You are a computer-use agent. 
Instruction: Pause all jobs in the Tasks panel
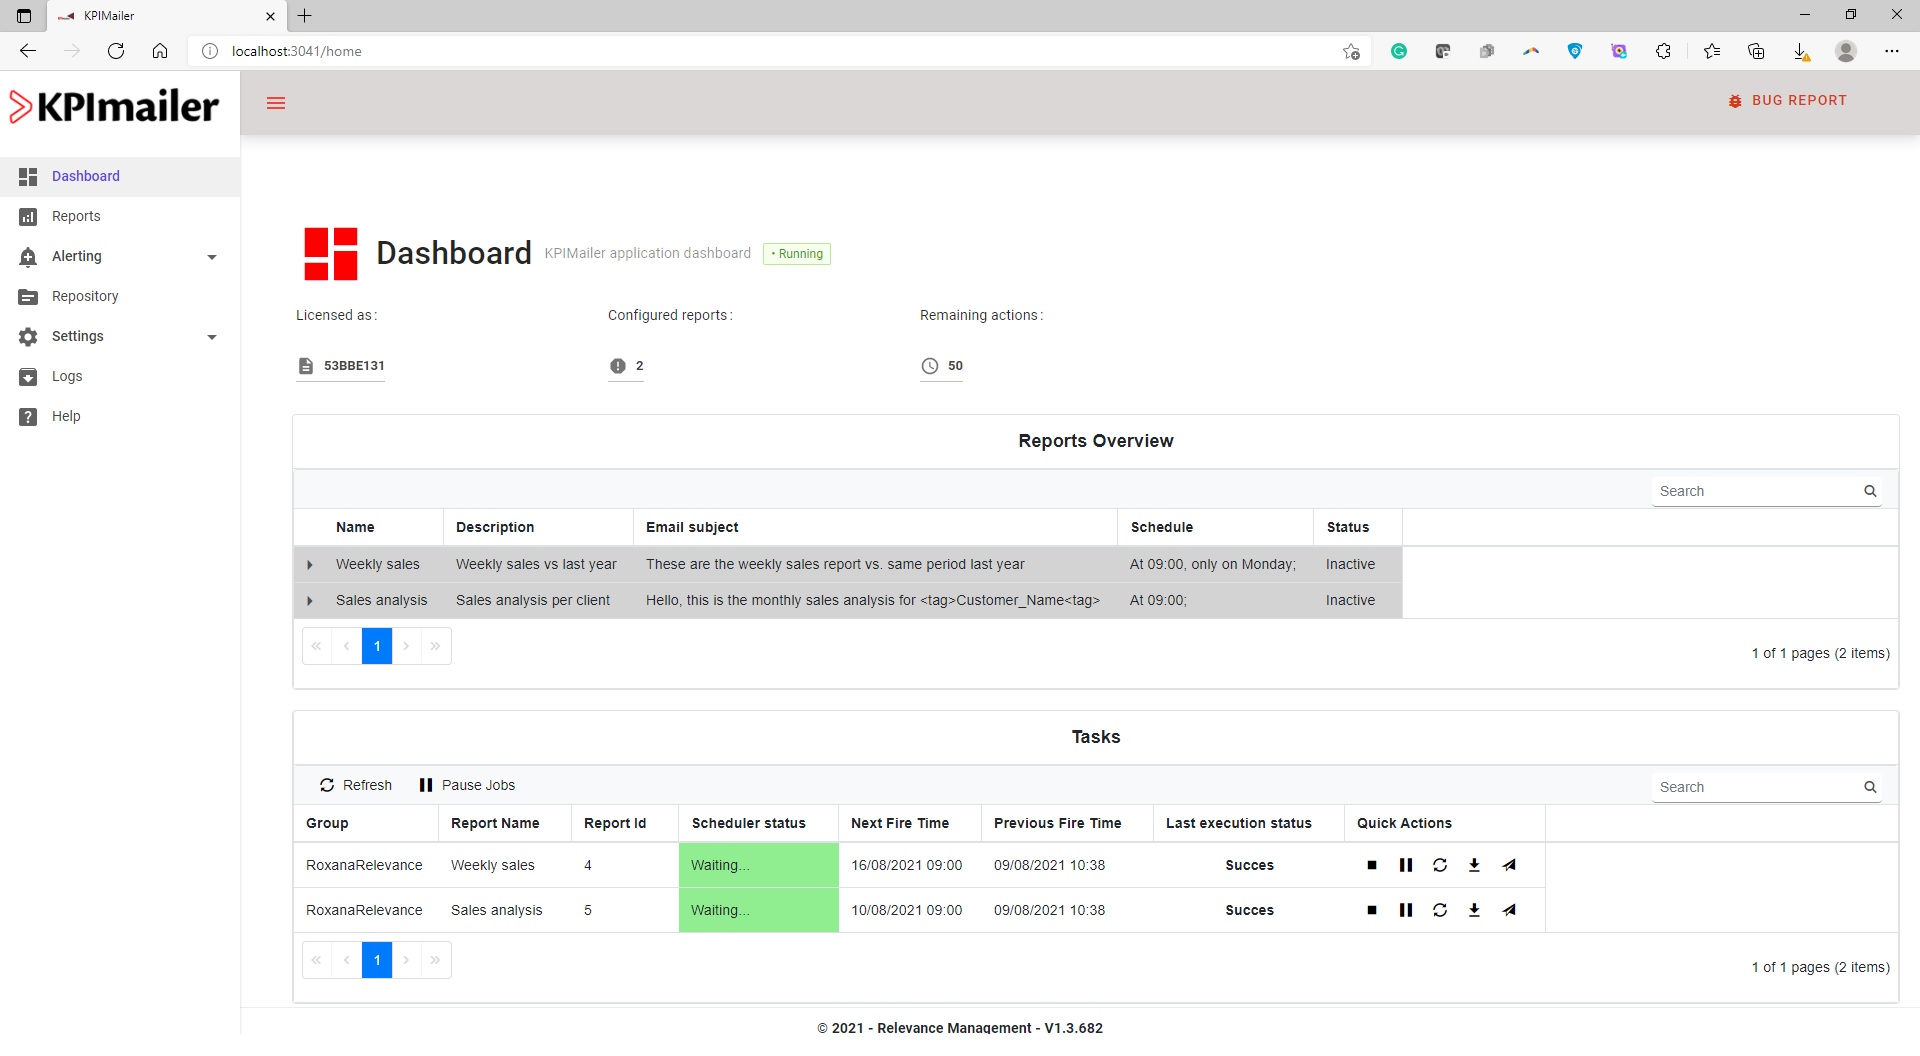pos(466,785)
